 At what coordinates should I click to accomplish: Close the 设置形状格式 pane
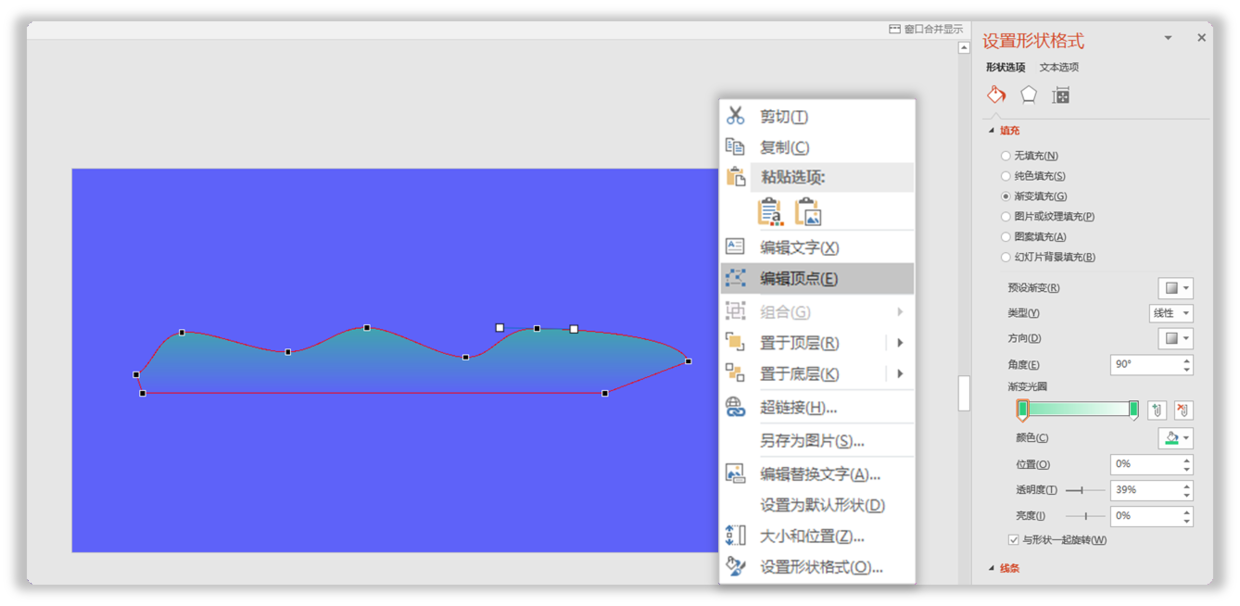(1201, 38)
